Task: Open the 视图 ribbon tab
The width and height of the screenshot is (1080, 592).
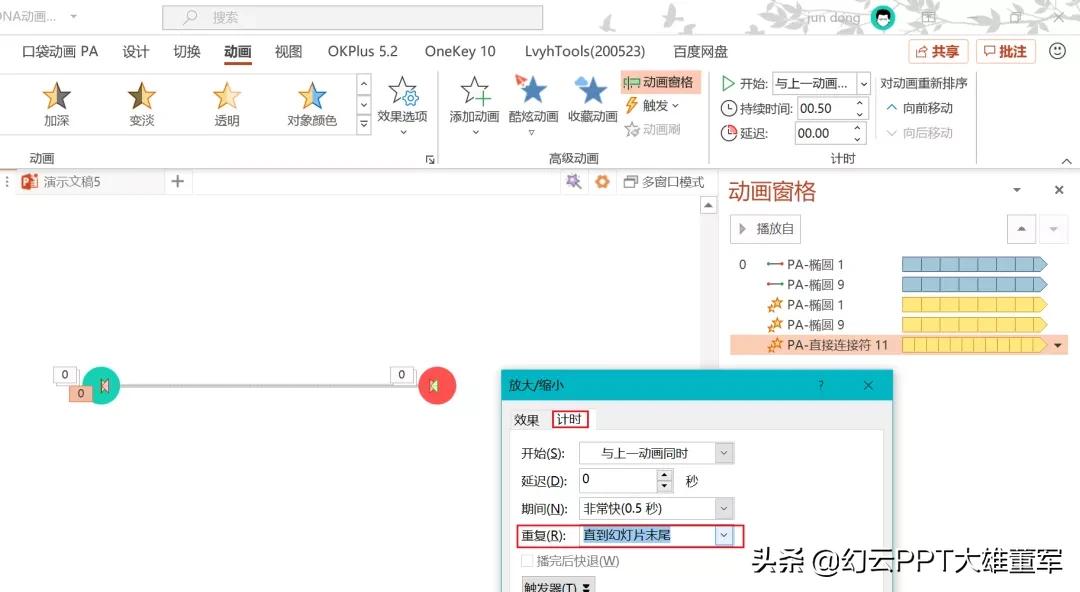Action: [x=288, y=51]
